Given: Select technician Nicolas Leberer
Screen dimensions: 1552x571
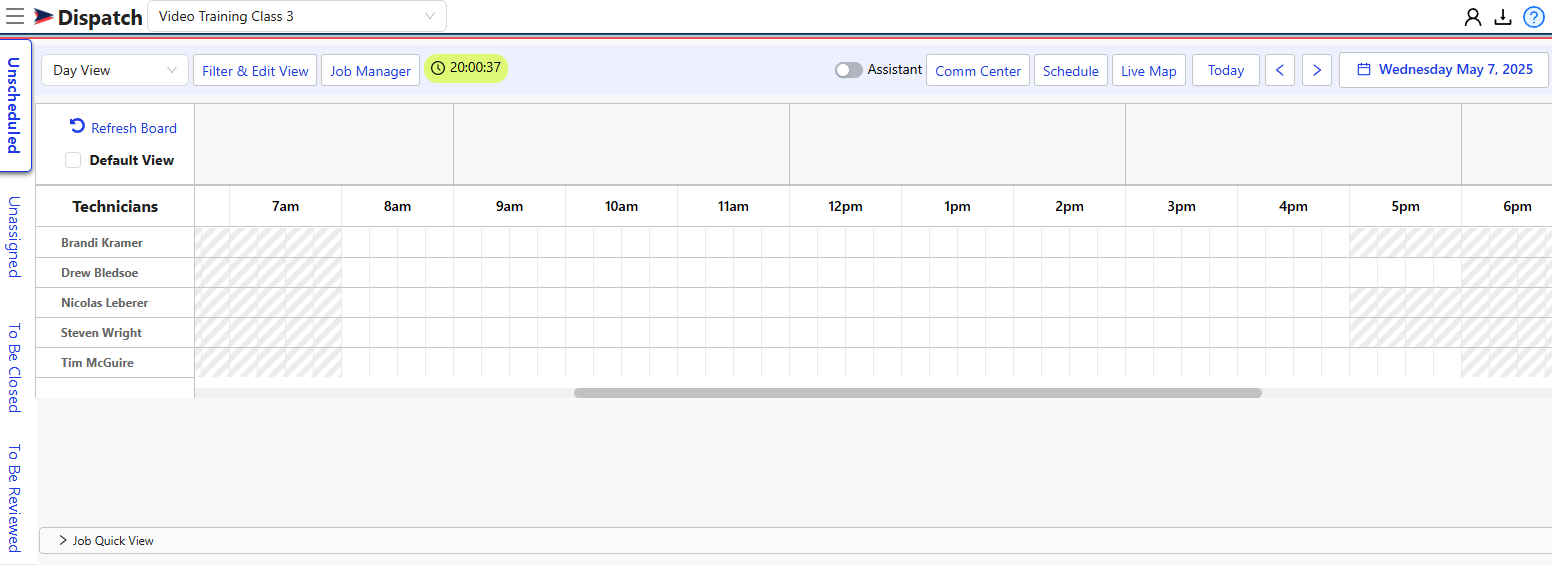Looking at the screenshot, I should coord(105,303).
